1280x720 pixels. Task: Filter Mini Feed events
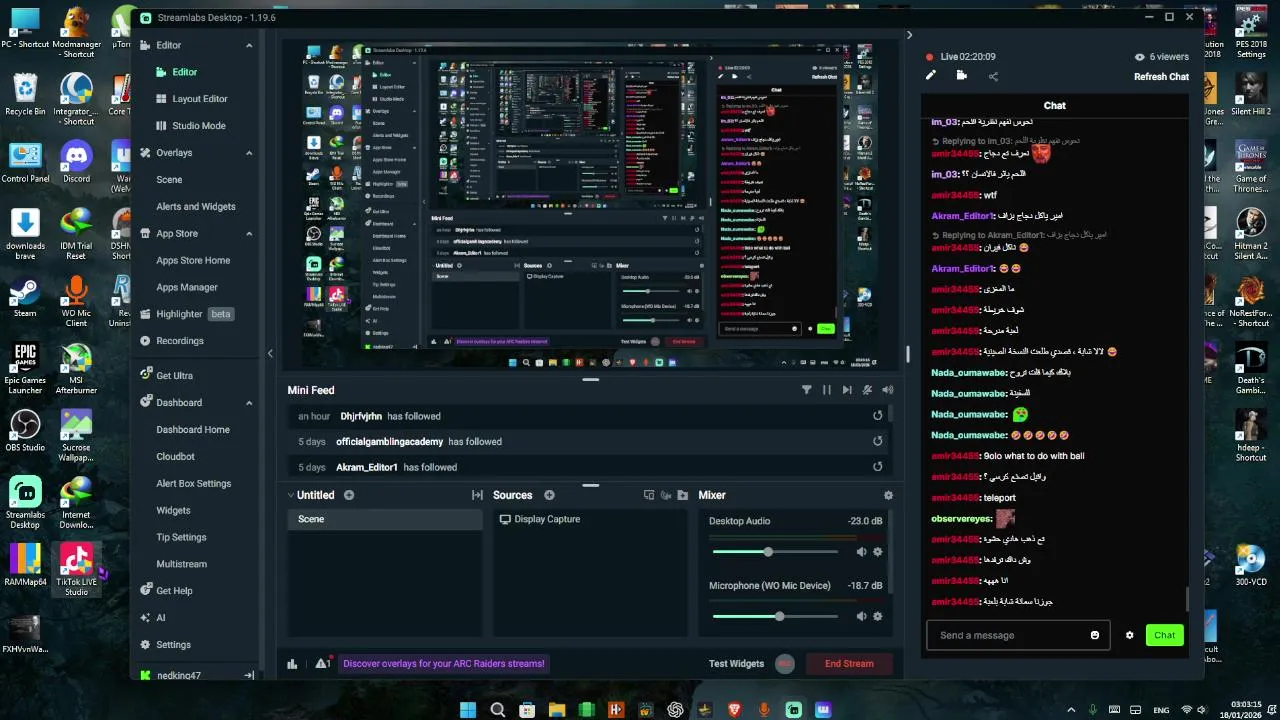pyautogui.click(x=806, y=390)
